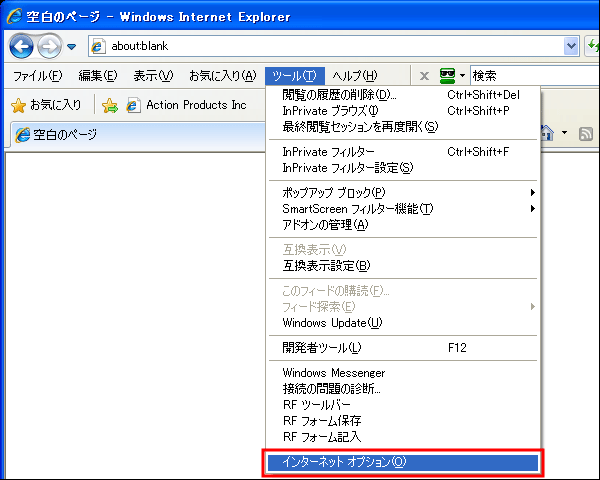Open 開発者ツール(L) from menu
The image size is (600, 480).
tap(403, 348)
